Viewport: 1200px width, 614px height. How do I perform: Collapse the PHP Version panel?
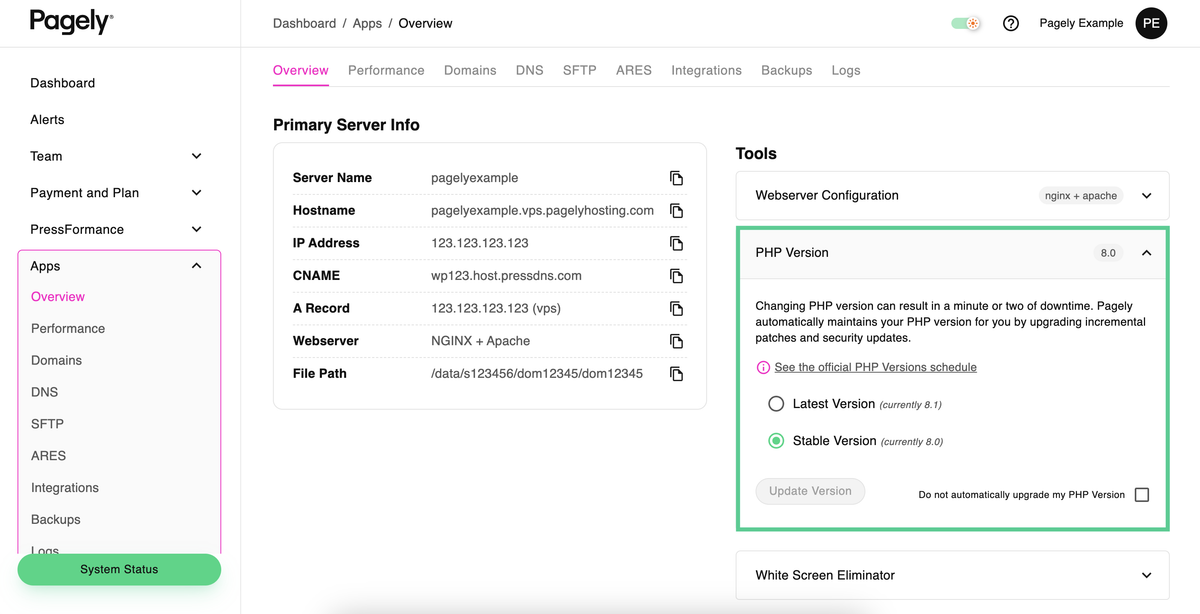[x=1147, y=253]
